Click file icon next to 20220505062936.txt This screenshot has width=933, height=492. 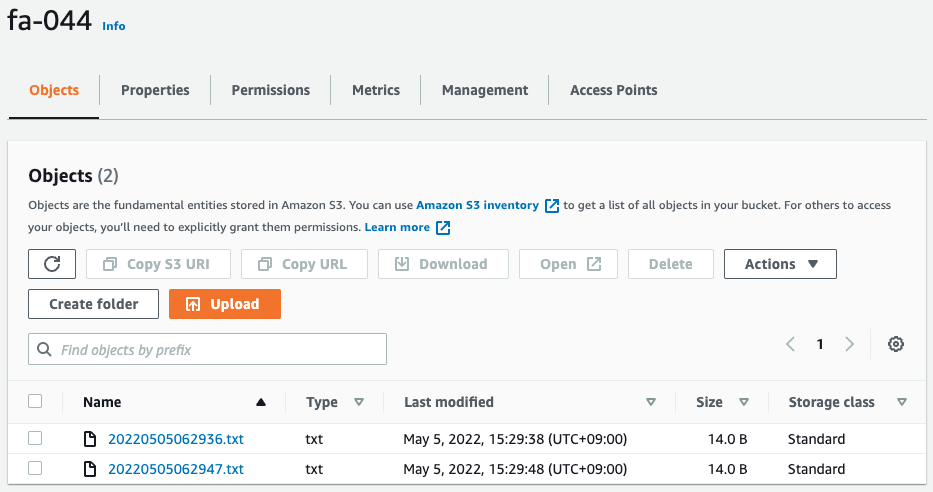[x=90, y=439]
